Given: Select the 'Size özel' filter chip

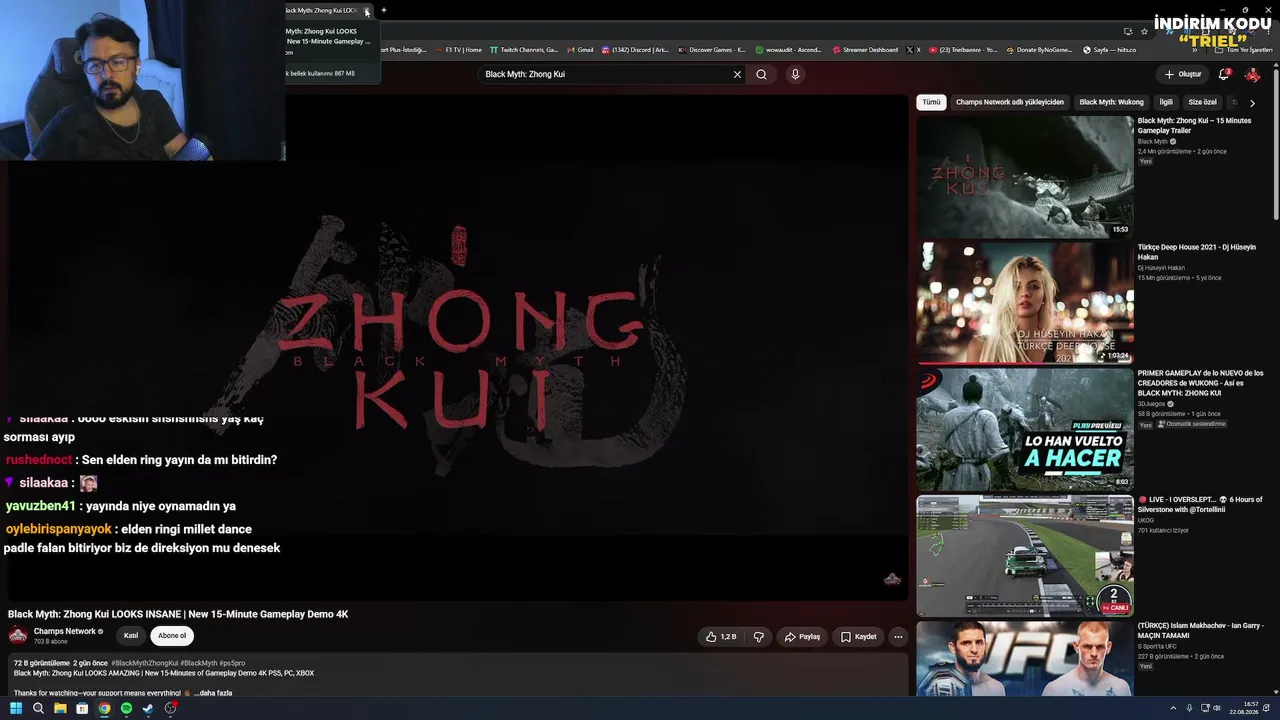Looking at the screenshot, I should pyautogui.click(x=1202, y=102).
